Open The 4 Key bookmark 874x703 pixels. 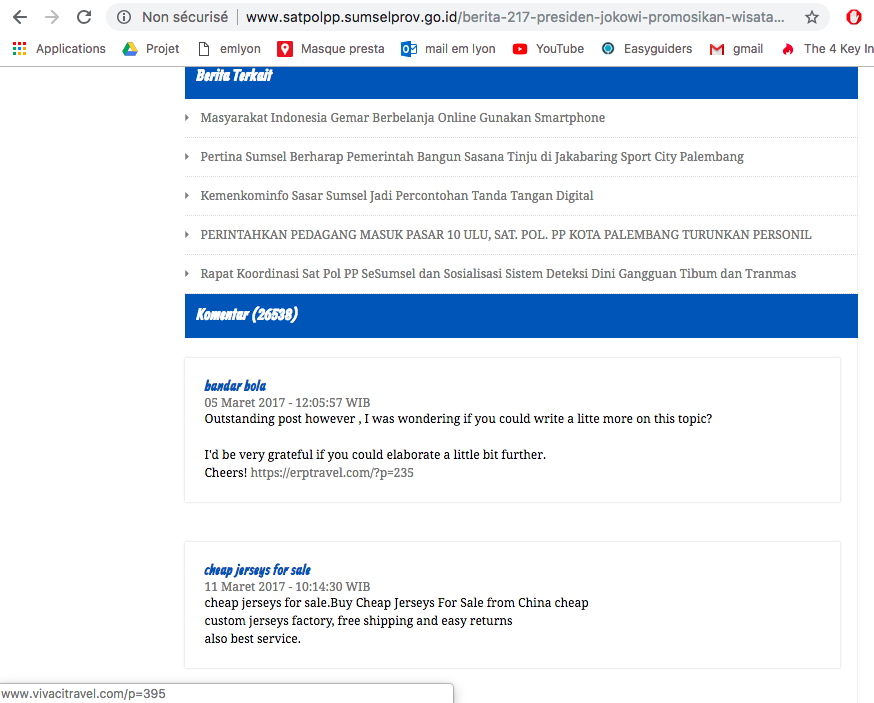click(828, 49)
